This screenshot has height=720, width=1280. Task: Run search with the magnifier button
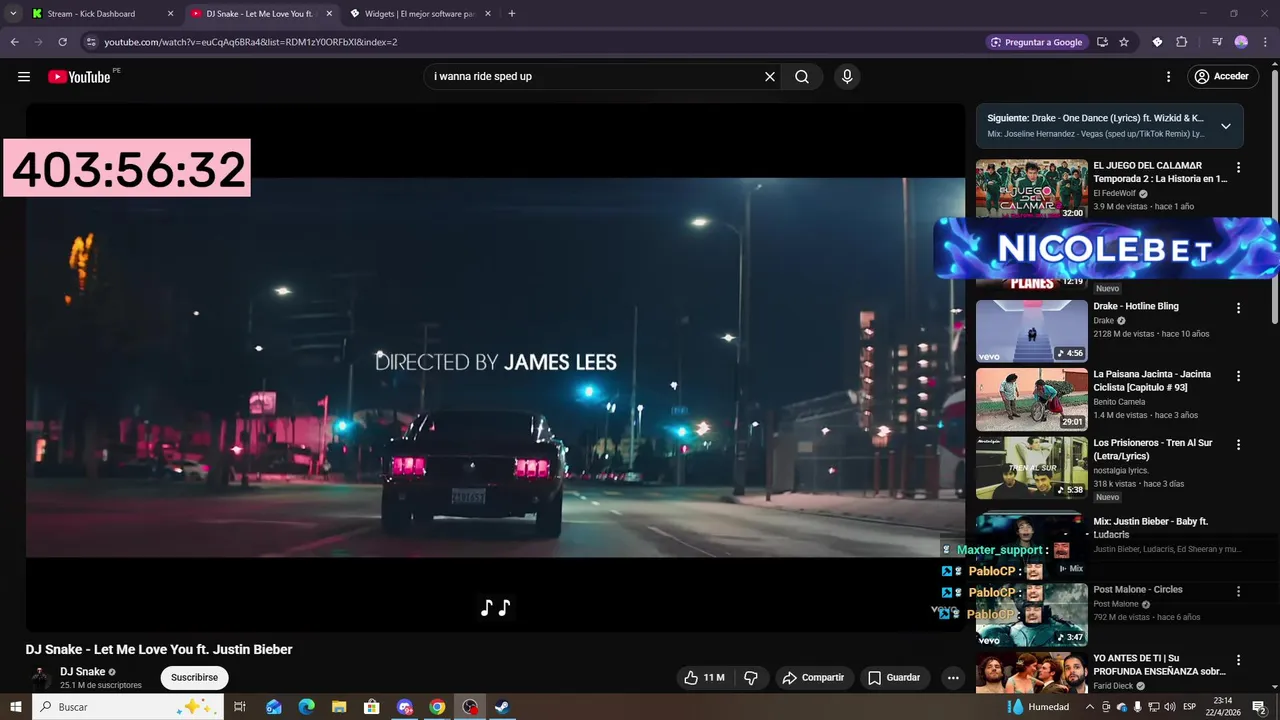pos(802,77)
